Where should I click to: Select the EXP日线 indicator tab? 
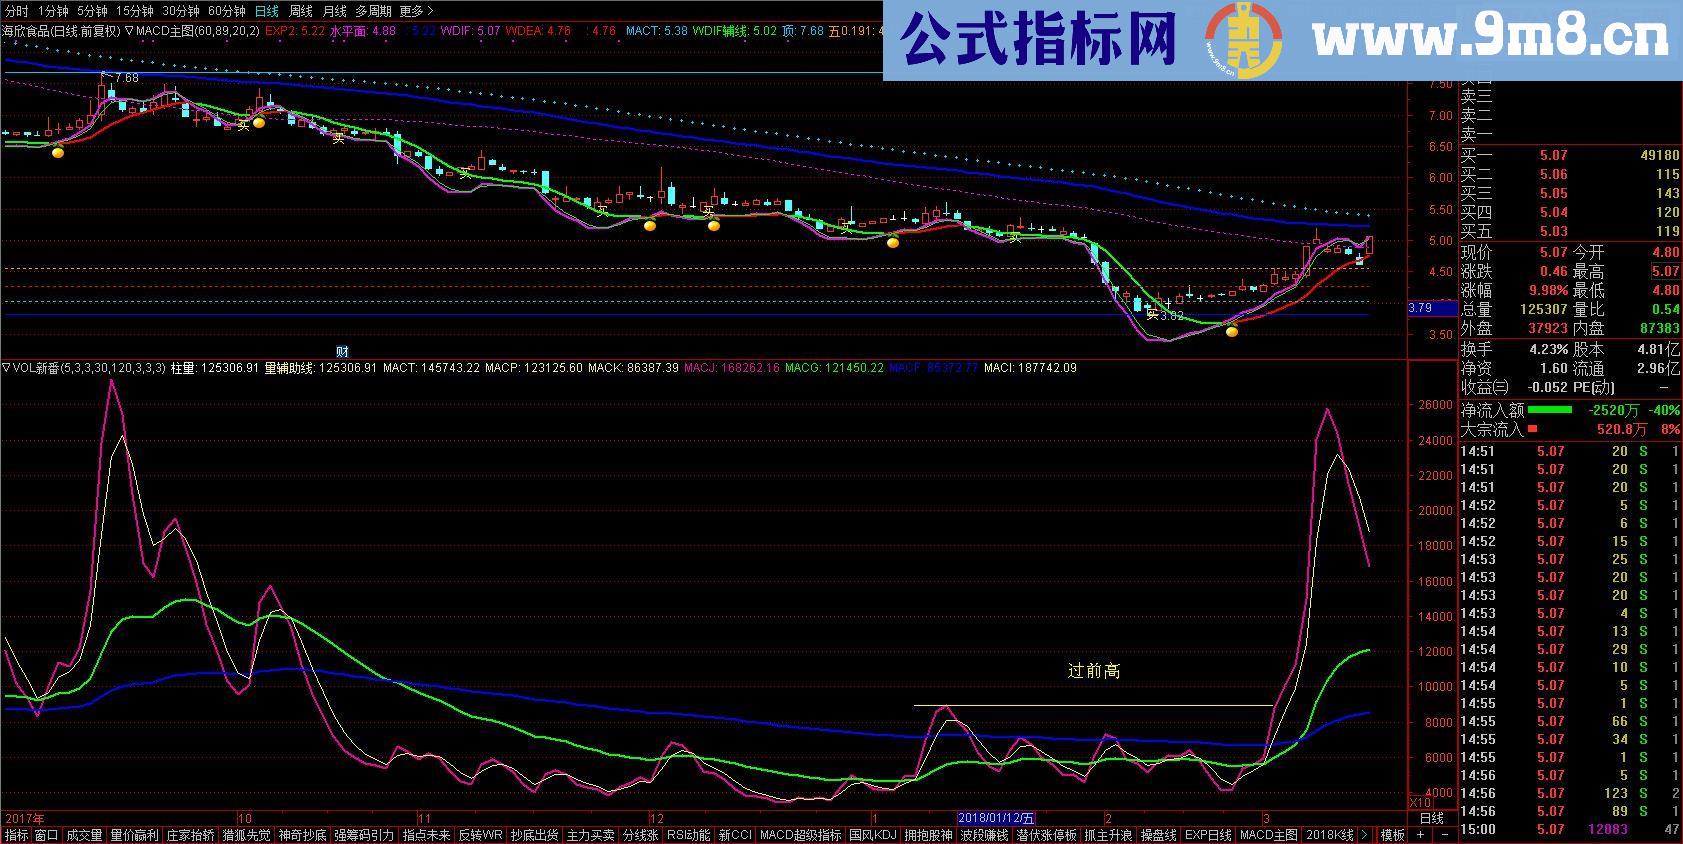(1208, 835)
